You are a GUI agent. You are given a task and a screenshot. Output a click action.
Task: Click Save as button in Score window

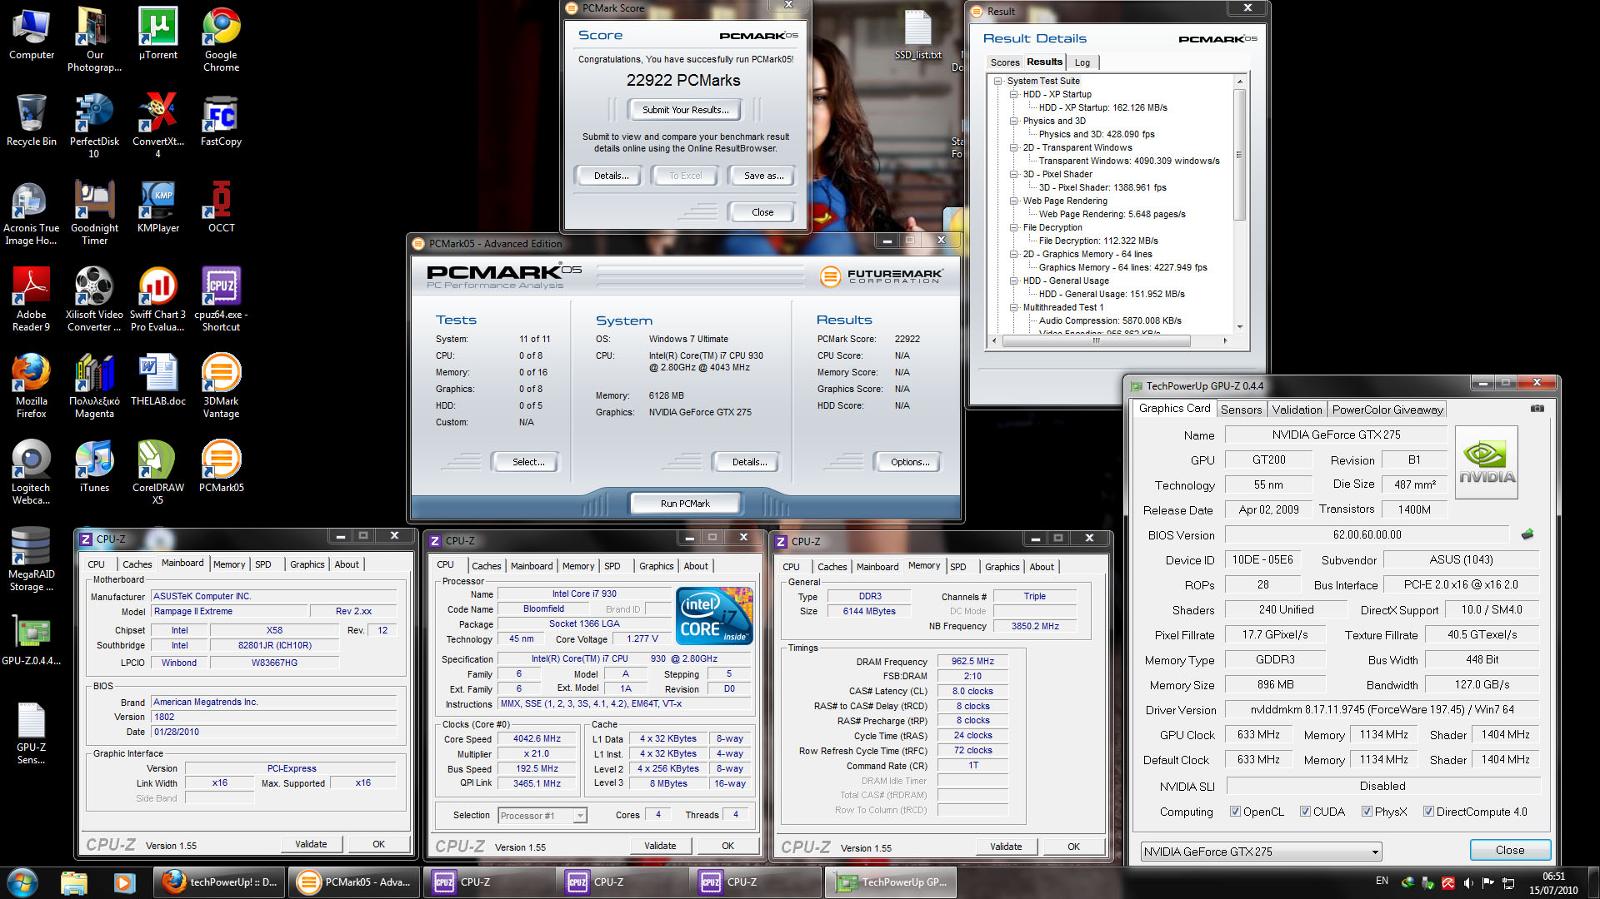click(x=764, y=176)
